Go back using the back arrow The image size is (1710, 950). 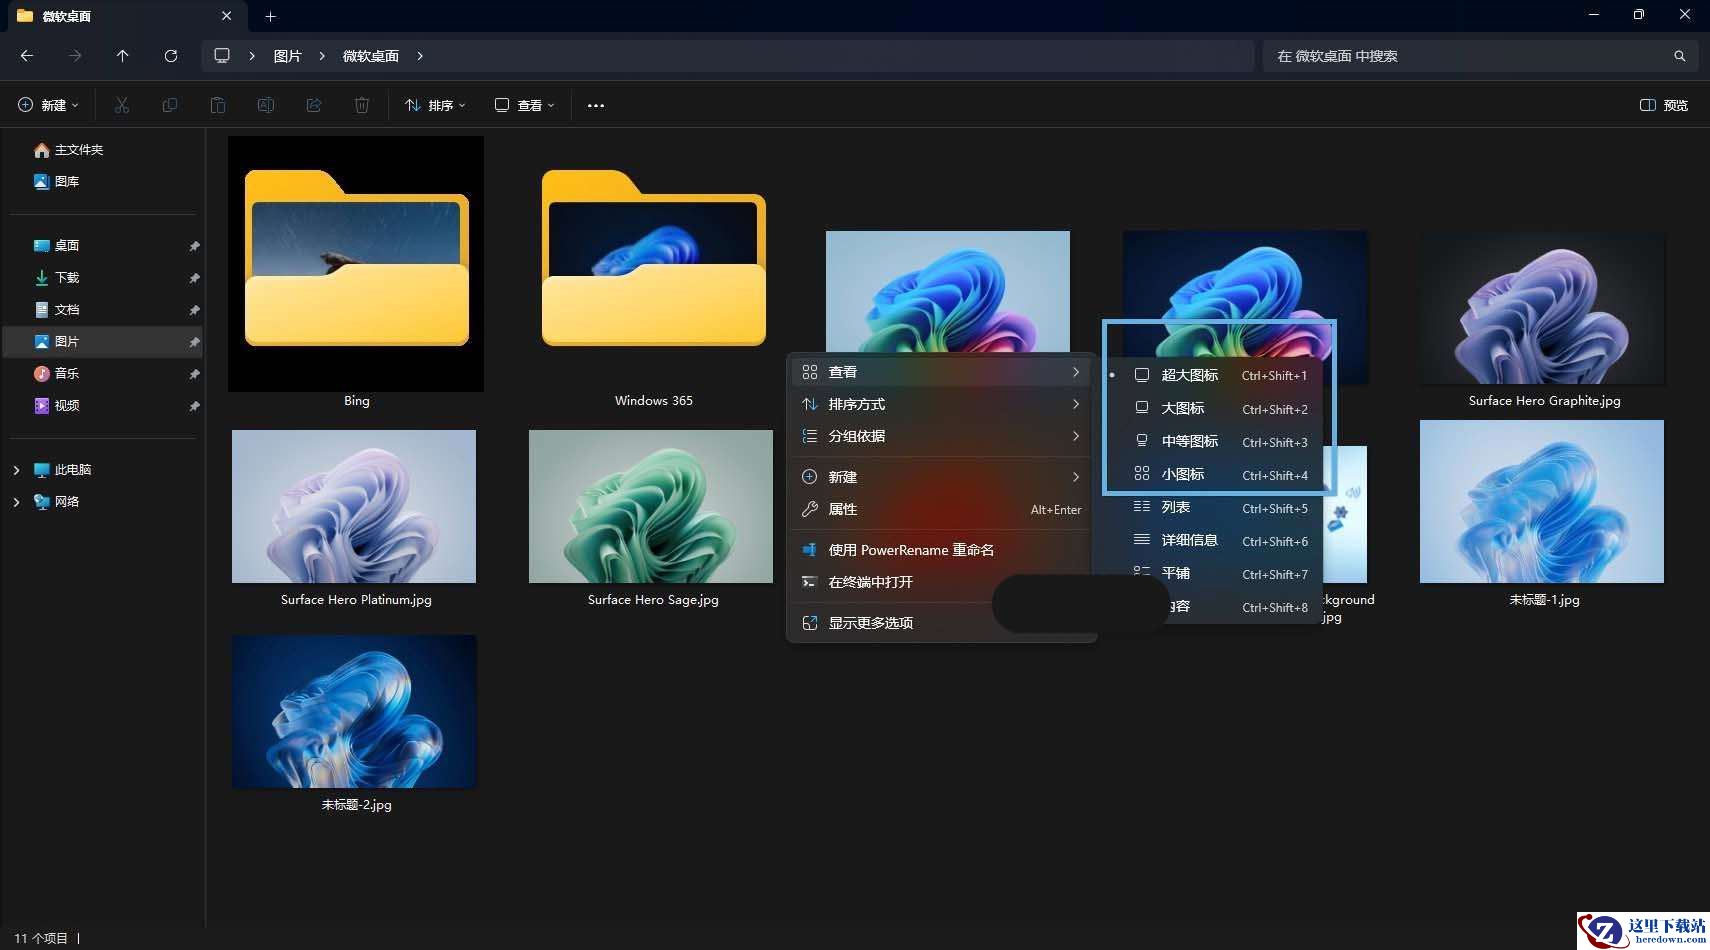pyautogui.click(x=27, y=56)
